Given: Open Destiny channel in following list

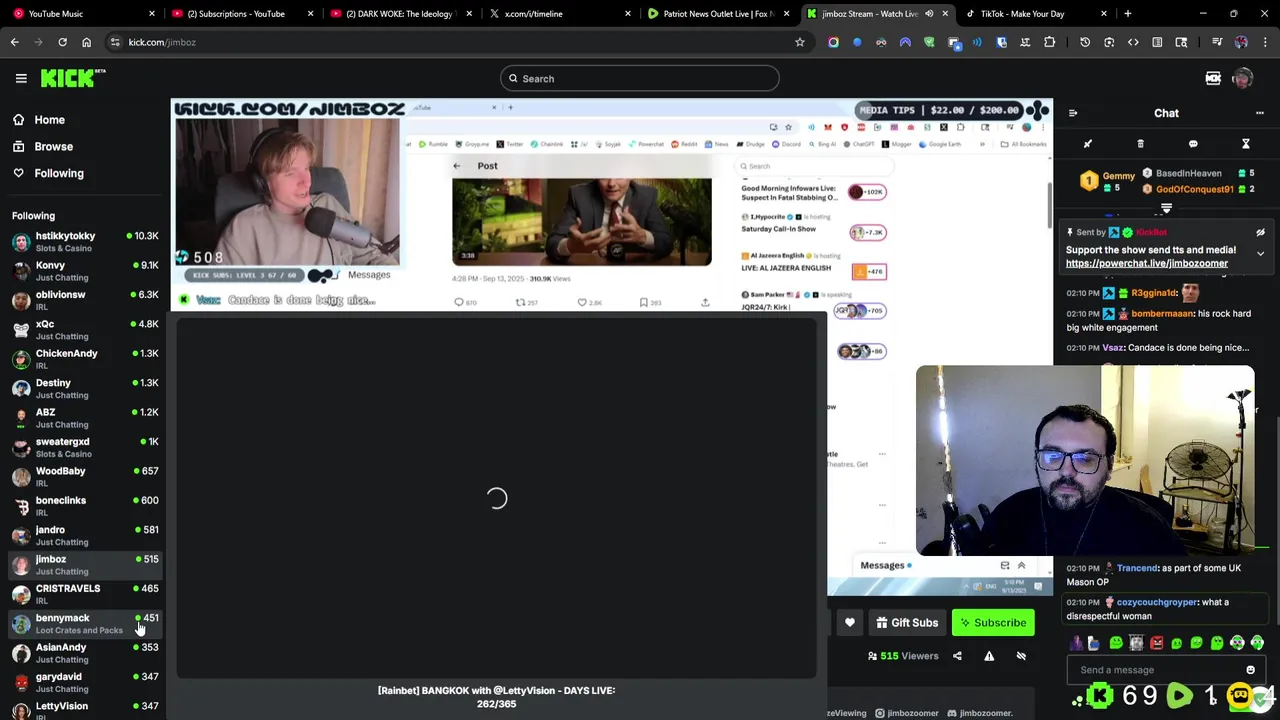Looking at the screenshot, I should pyautogui.click(x=85, y=388).
